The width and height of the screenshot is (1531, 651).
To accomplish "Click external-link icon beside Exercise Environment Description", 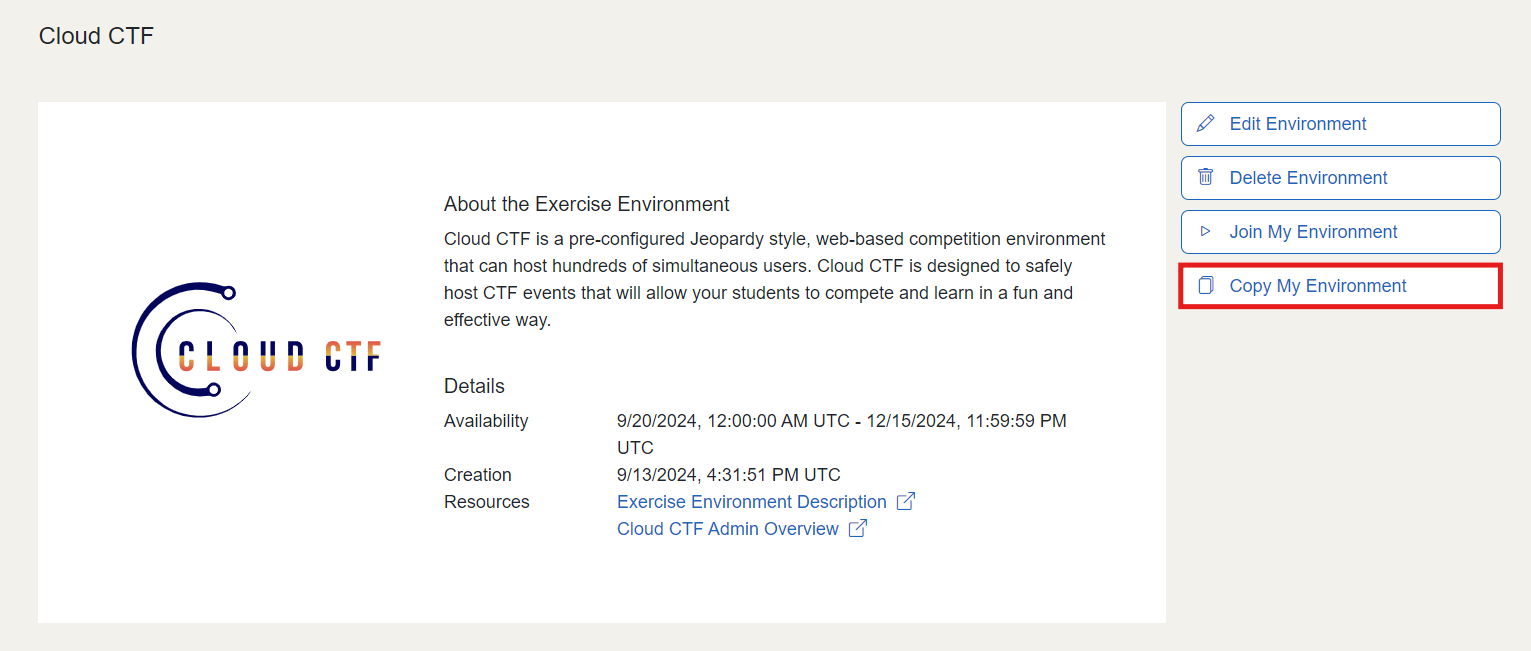I will pos(905,501).
